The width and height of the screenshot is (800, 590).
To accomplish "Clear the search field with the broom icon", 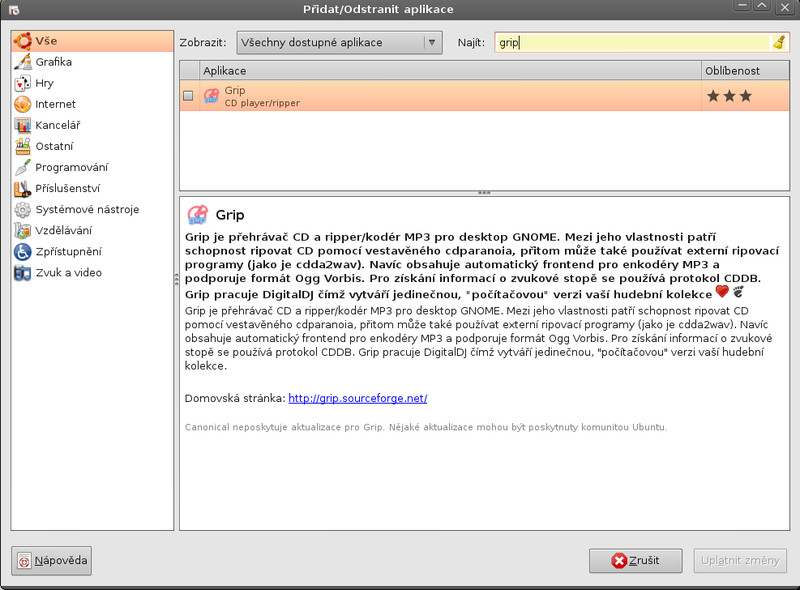I will pos(779,42).
